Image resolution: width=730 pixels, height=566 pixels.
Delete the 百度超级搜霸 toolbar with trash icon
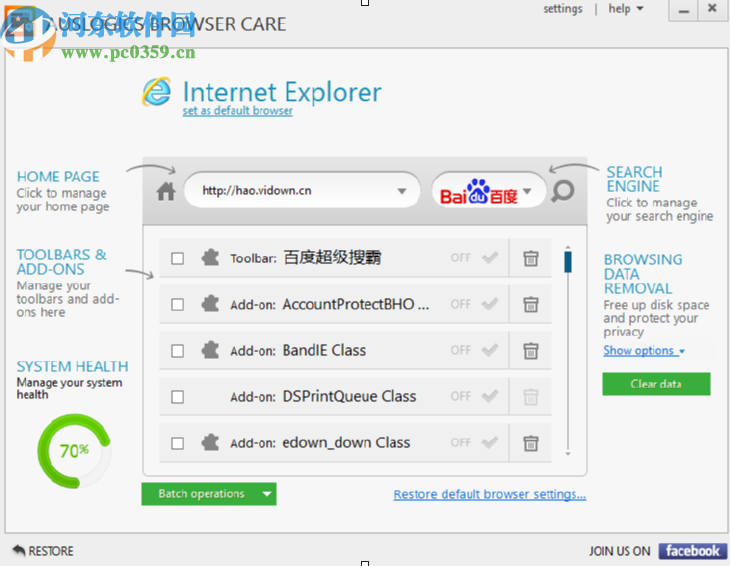tap(531, 258)
